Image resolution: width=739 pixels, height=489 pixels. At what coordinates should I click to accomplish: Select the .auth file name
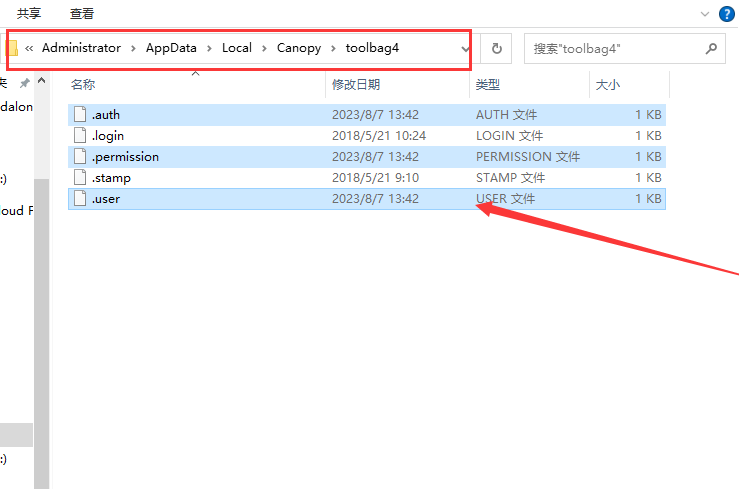(106, 114)
